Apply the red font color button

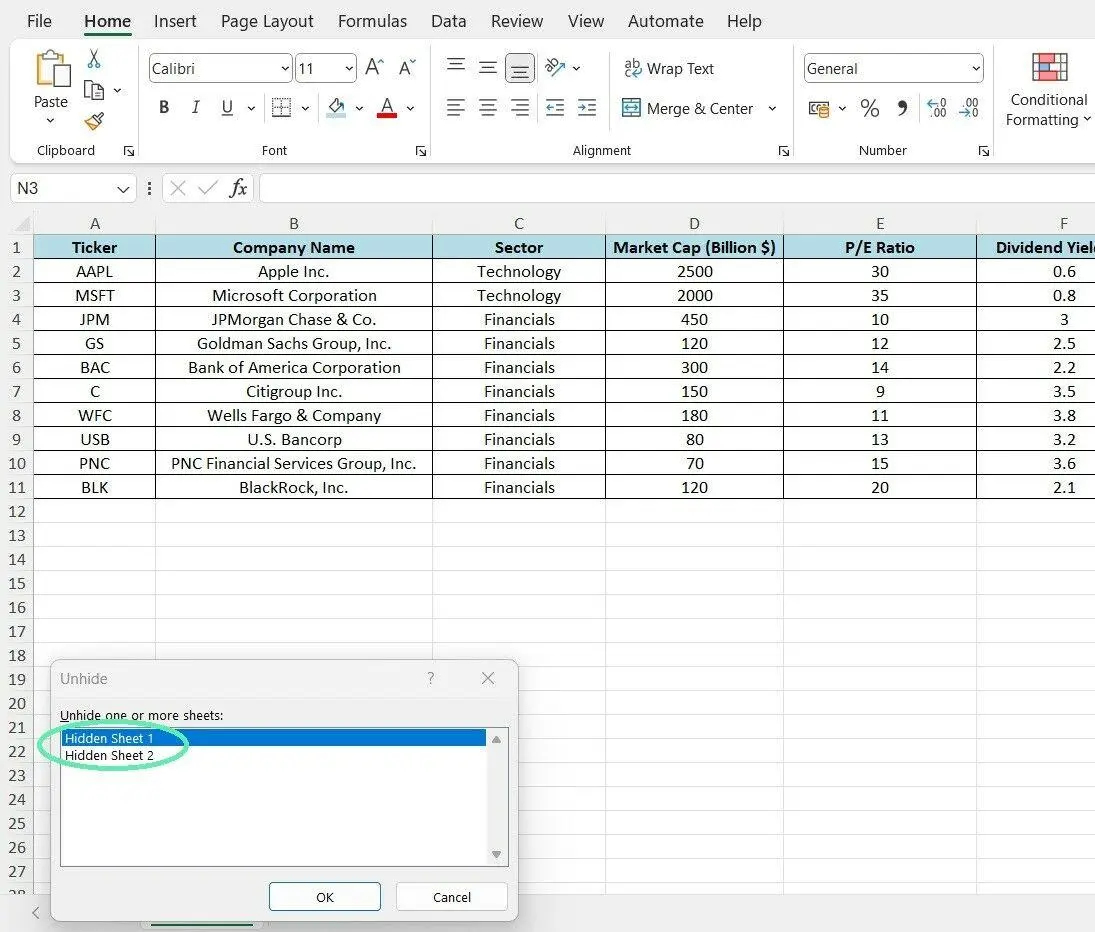pos(387,108)
